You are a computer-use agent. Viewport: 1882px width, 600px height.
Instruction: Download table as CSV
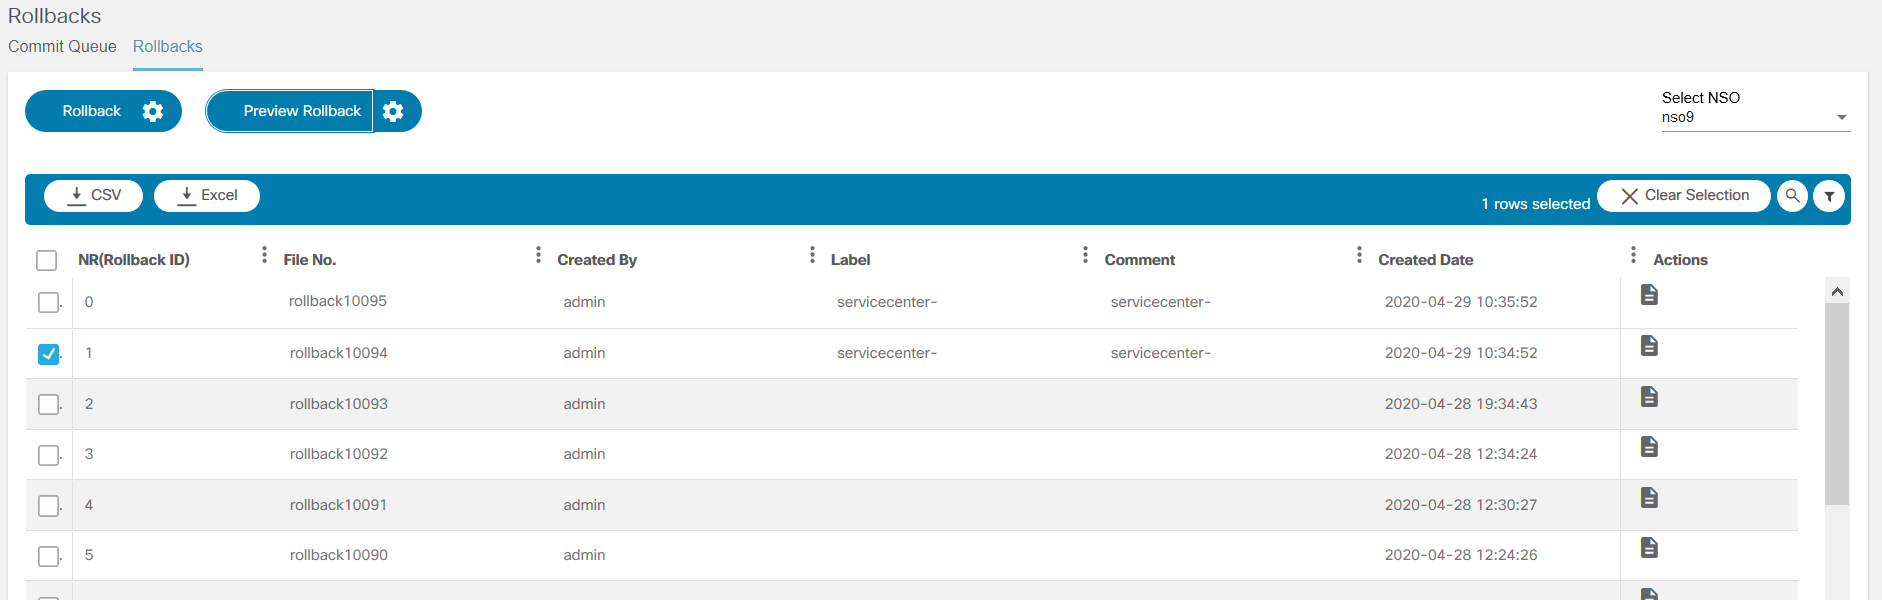[x=94, y=195]
